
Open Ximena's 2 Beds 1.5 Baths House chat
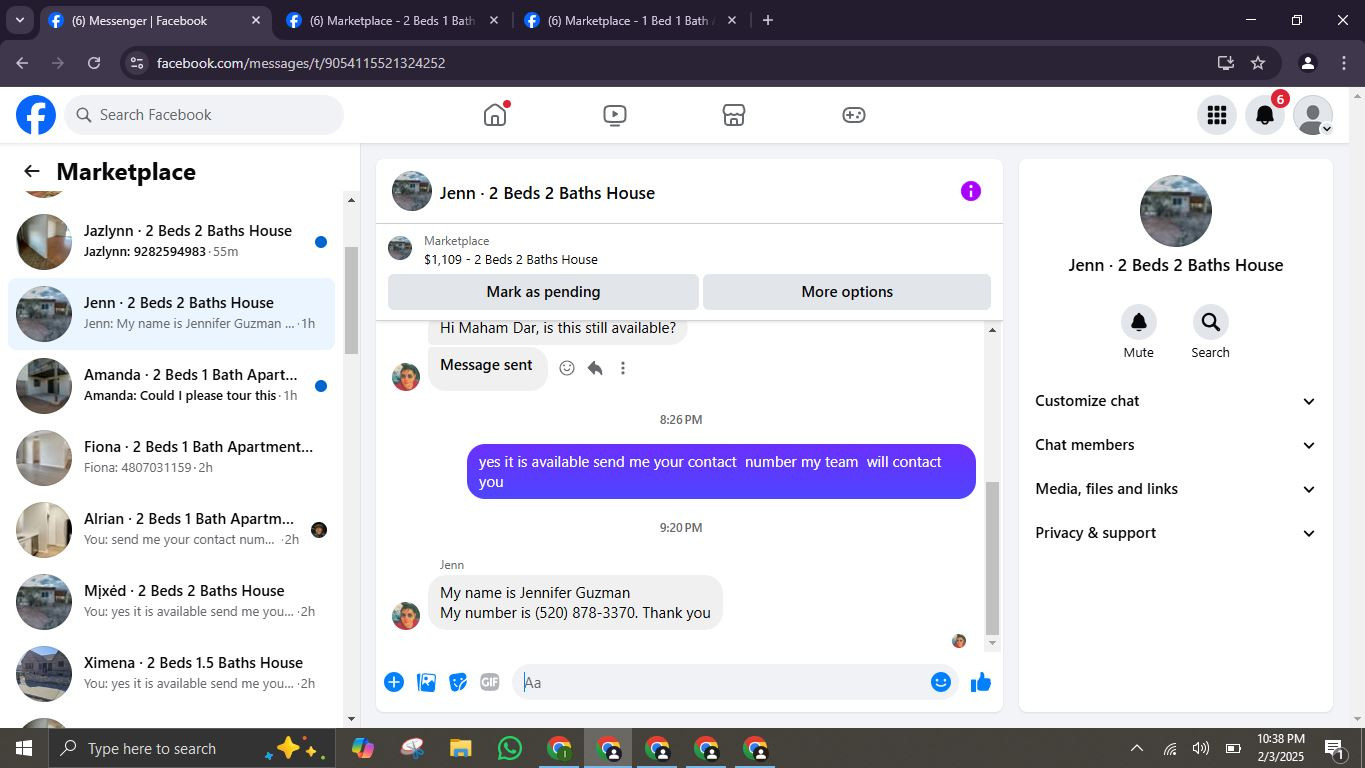point(171,673)
